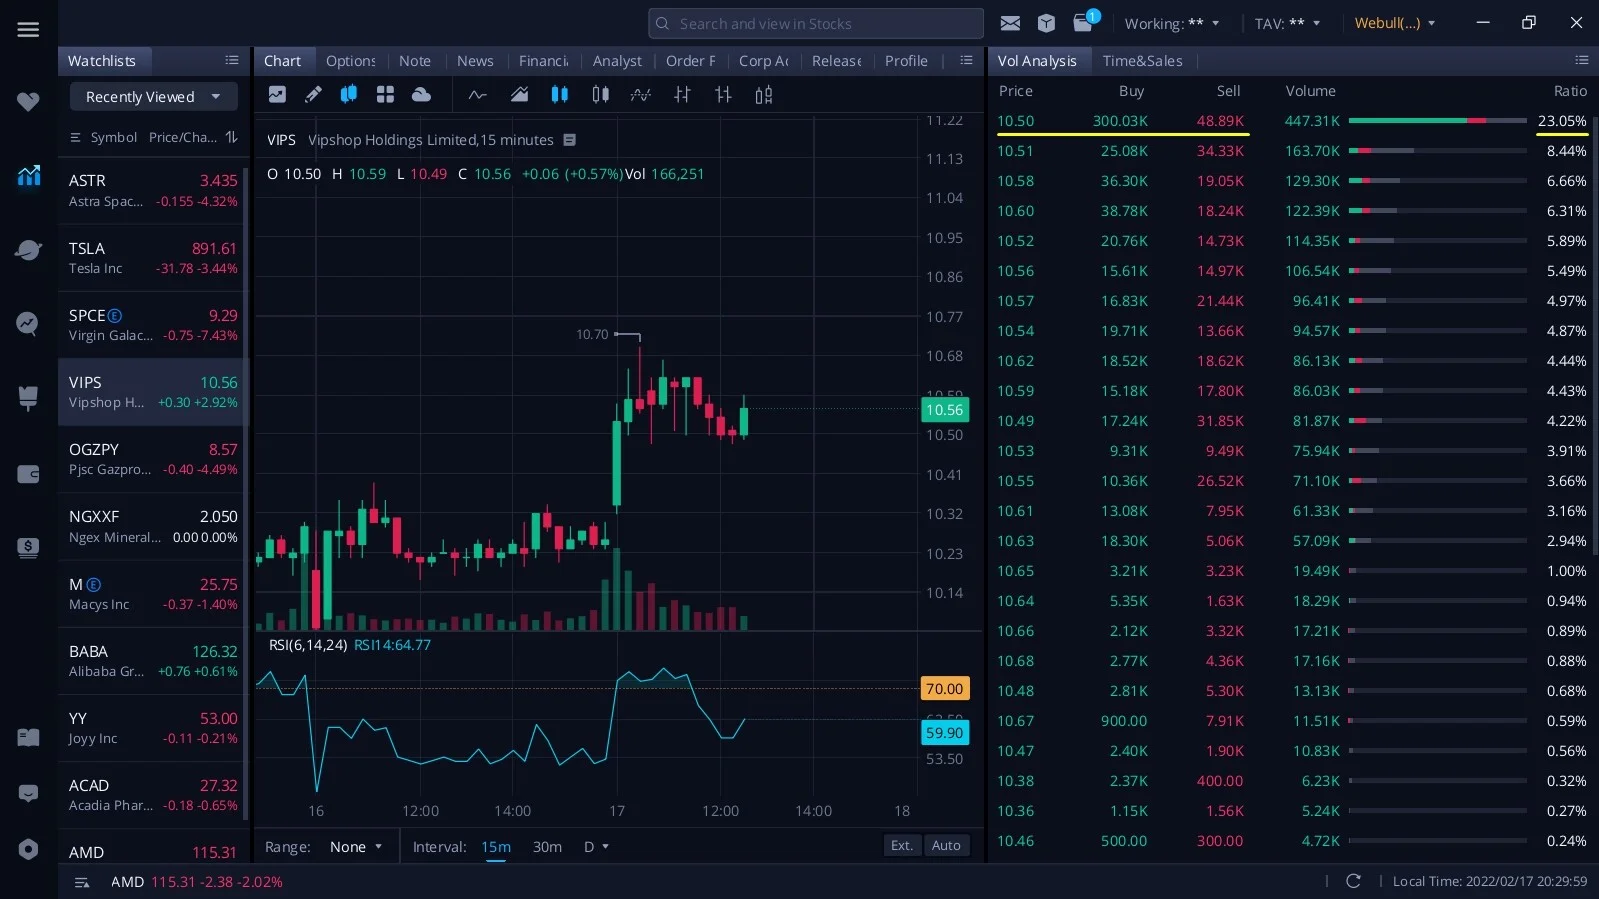Select the 30m interval

[x=547, y=847]
